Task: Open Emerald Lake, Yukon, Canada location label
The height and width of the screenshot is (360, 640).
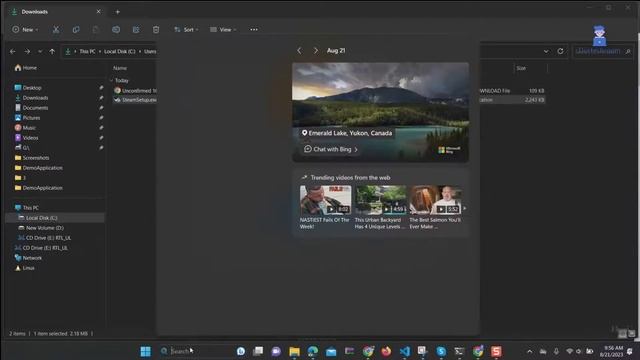Action: point(347,133)
